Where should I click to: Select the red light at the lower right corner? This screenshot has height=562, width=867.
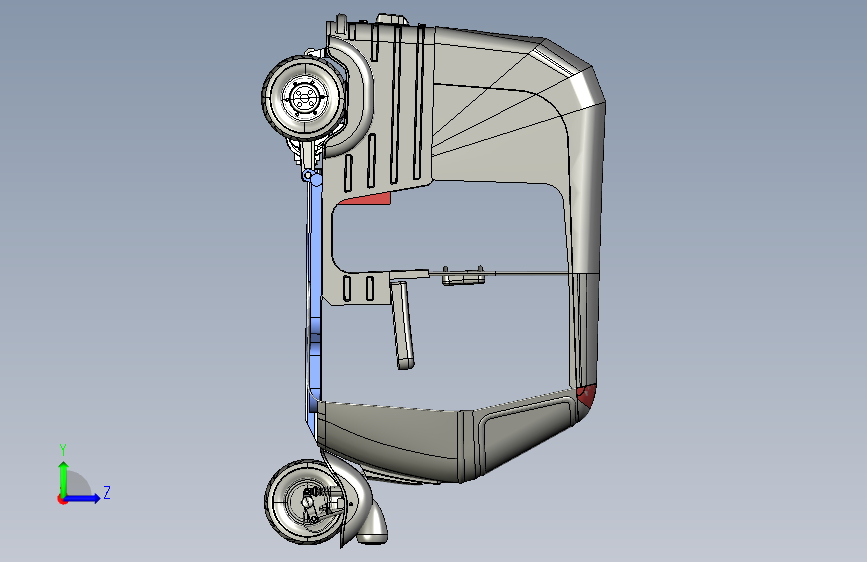[x=586, y=396]
